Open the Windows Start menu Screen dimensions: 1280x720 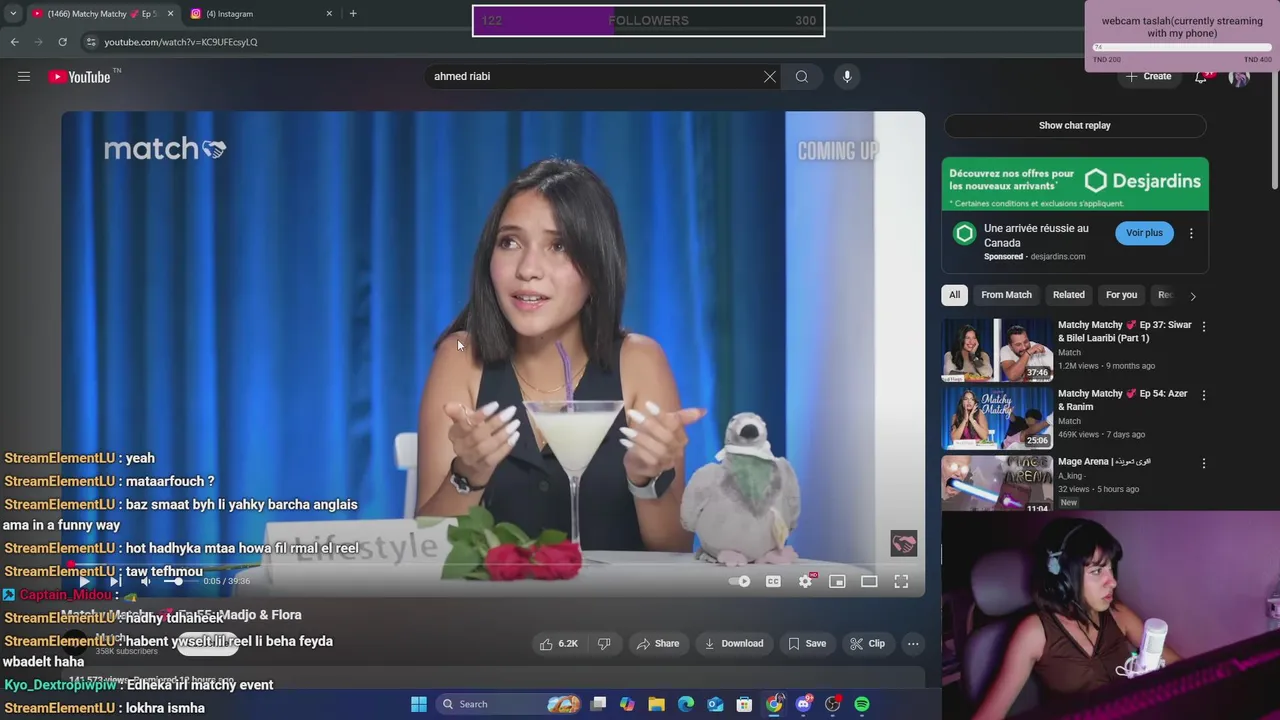(x=419, y=704)
